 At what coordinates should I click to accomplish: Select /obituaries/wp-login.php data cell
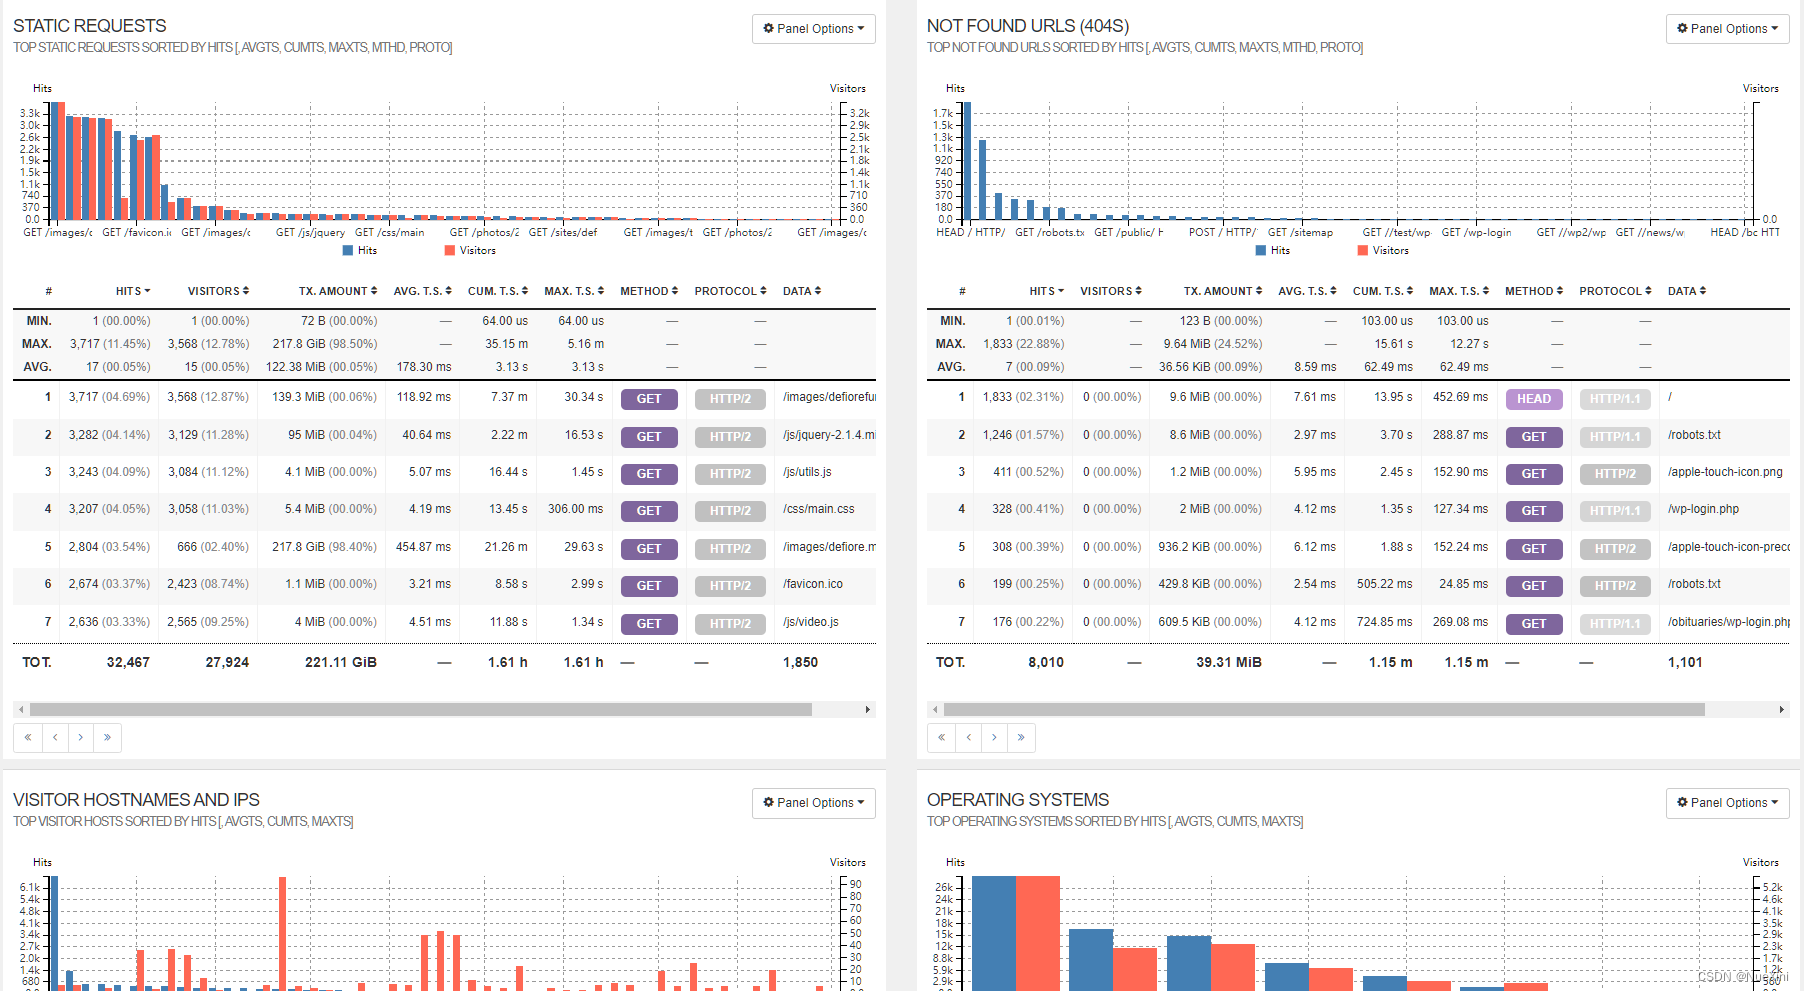(1729, 622)
